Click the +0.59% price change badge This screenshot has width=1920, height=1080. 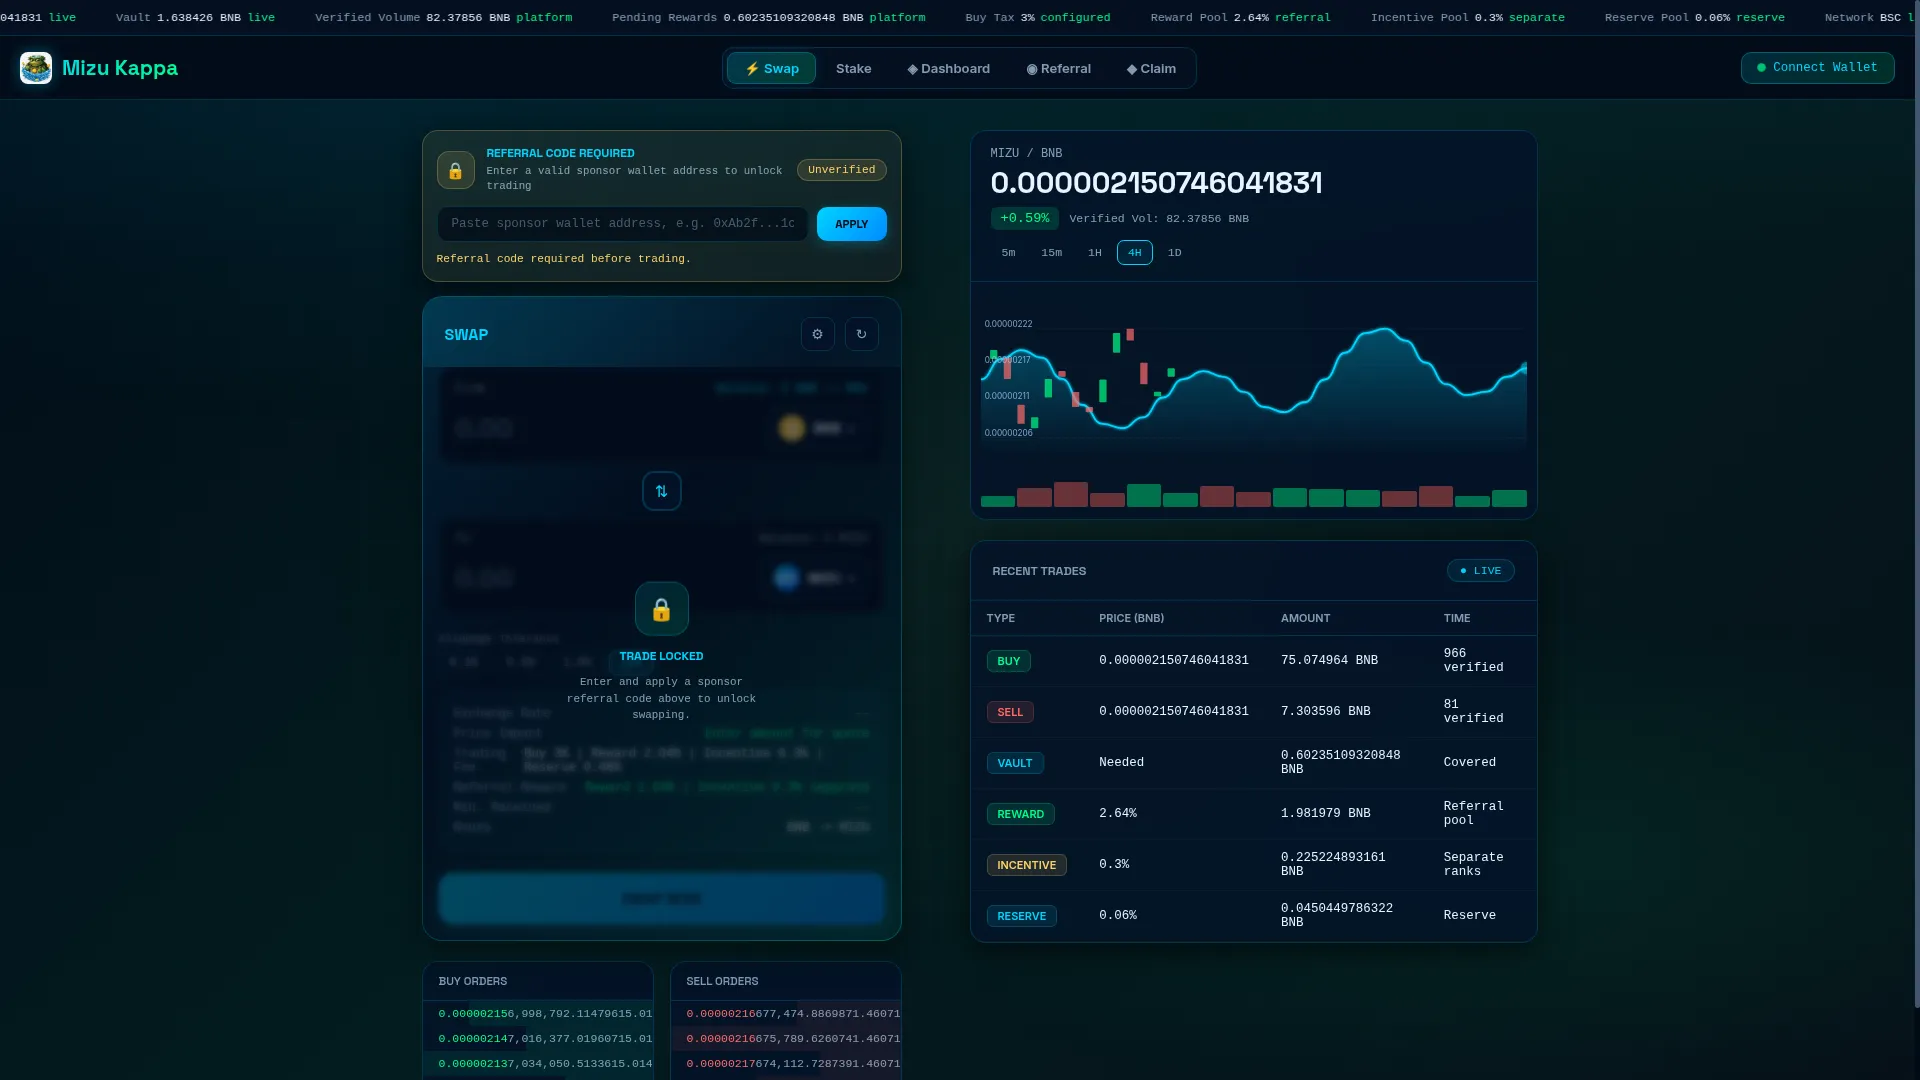(x=1025, y=218)
